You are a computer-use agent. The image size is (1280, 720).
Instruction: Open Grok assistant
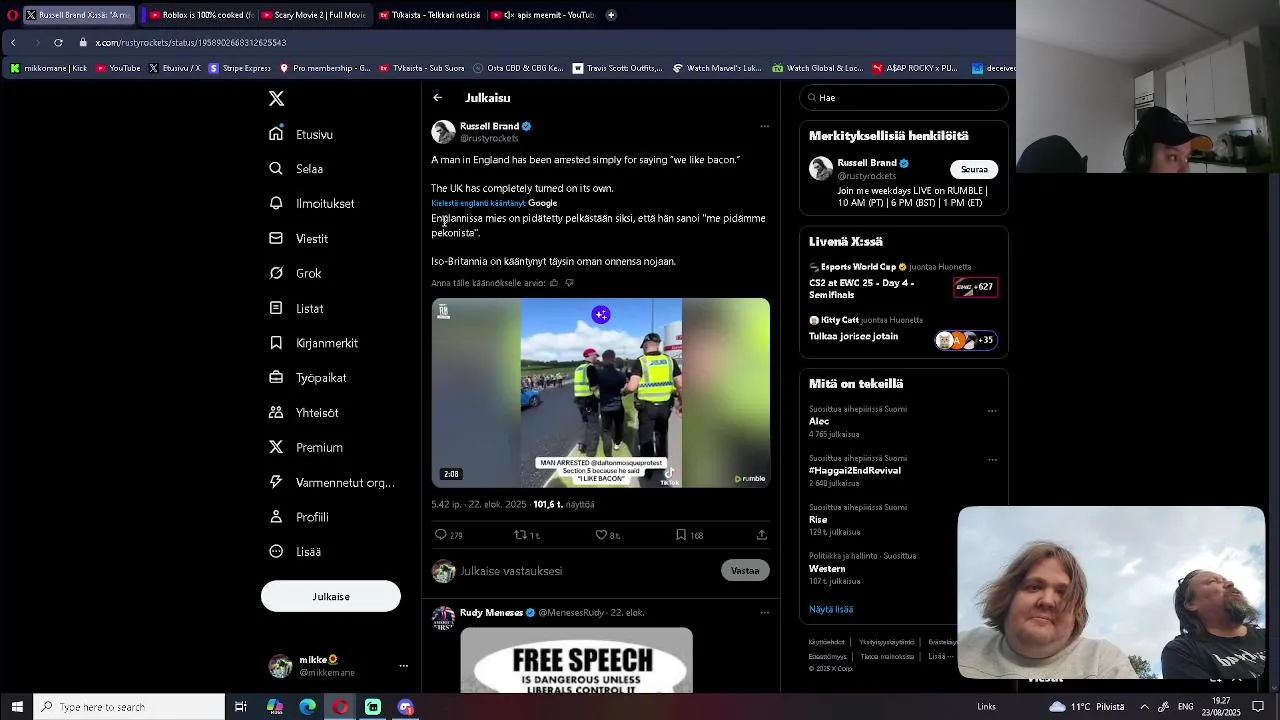click(x=295, y=273)
